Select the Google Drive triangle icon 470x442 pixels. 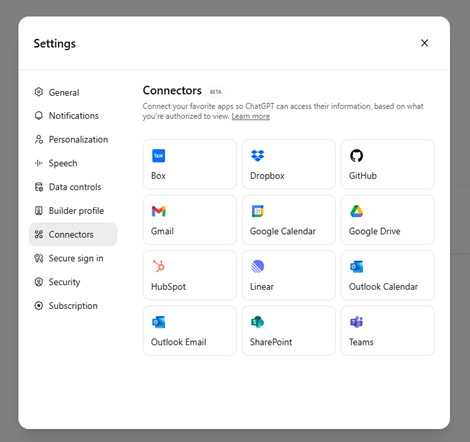click(x=356, y=211)
